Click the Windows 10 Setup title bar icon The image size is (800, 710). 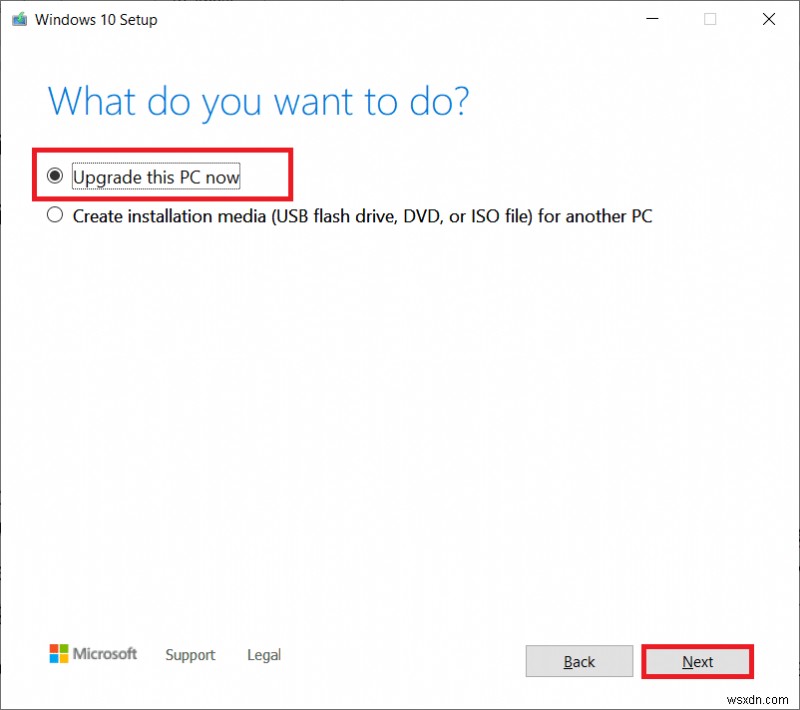[19, 19]
